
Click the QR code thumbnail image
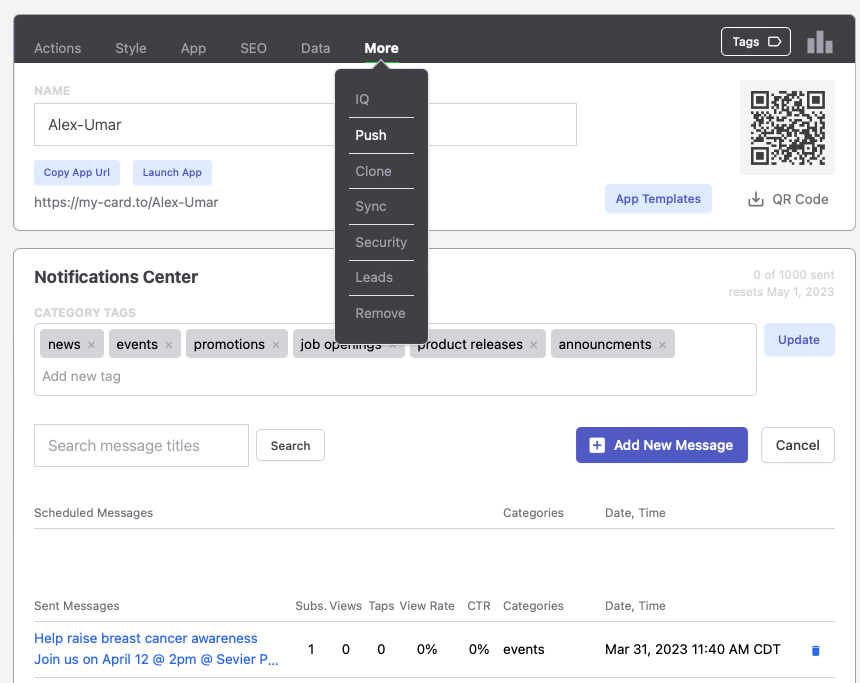pyautogui.click(x=787, y=127)
